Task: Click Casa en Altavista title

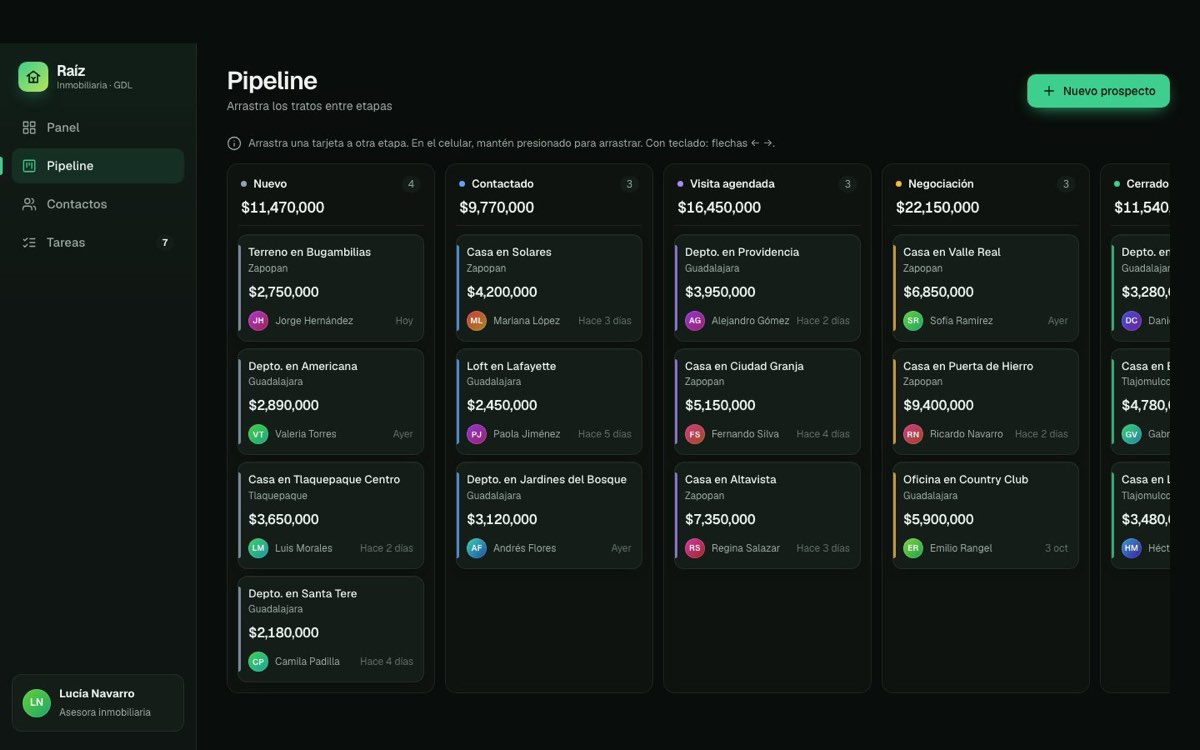Action: [x=731, y=480]
